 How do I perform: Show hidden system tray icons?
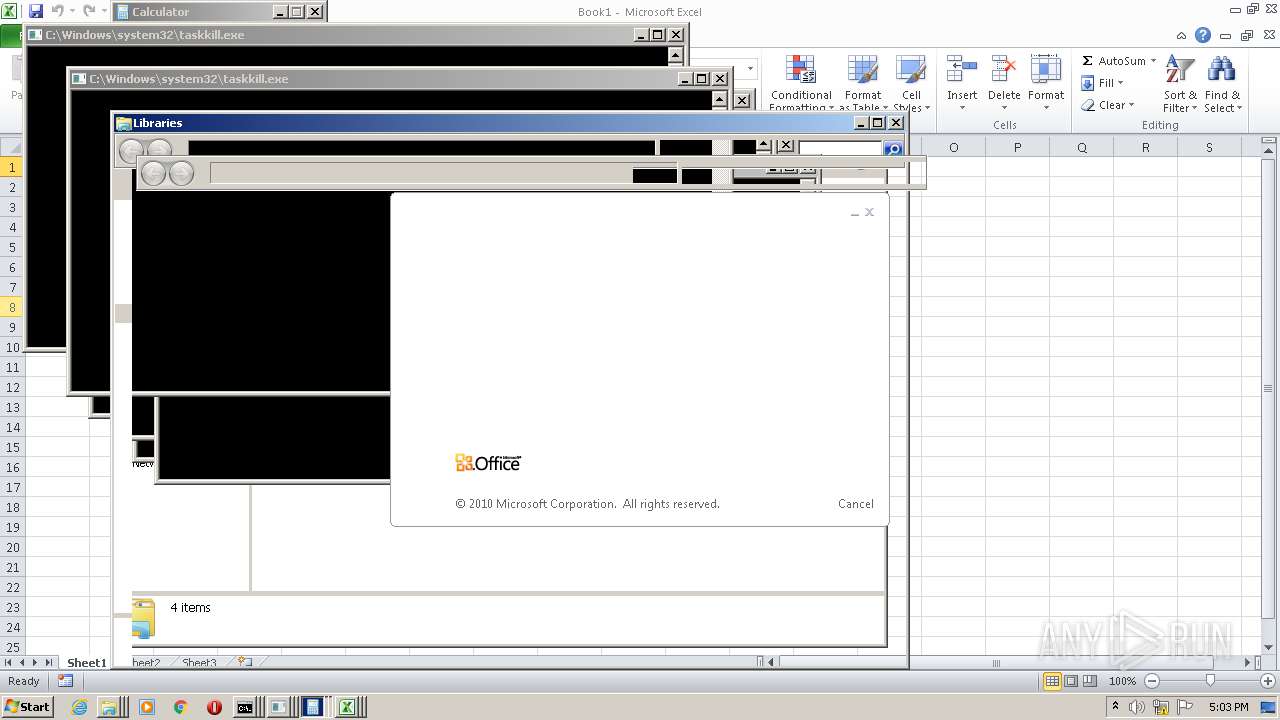click(x=1113, y=707)
